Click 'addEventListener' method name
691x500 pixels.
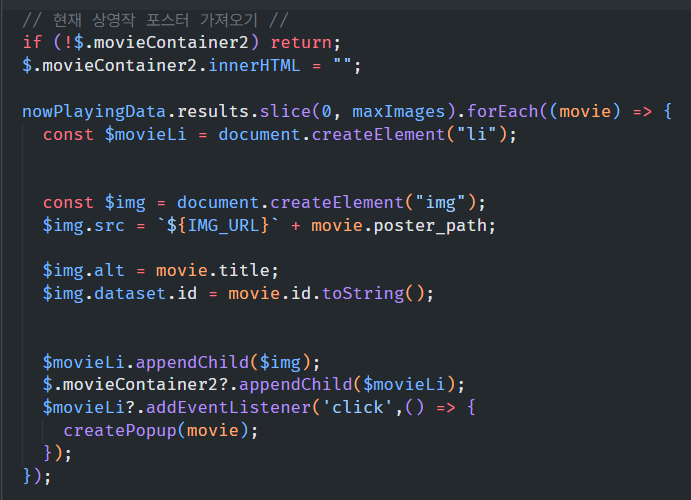tap(228, 407)
